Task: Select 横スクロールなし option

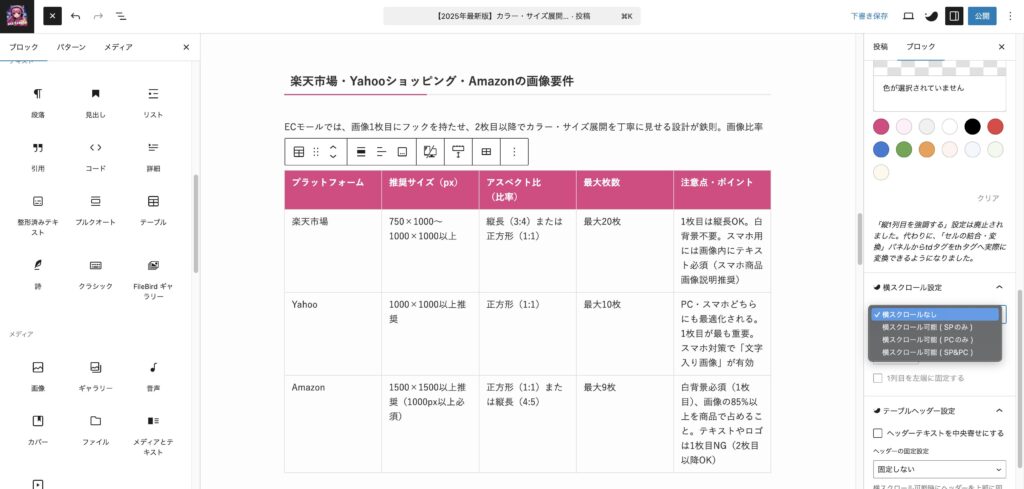Action: point(935,315)
